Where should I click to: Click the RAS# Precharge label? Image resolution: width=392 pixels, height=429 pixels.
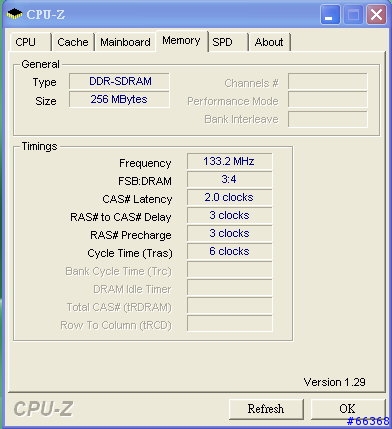pos(131,235)
